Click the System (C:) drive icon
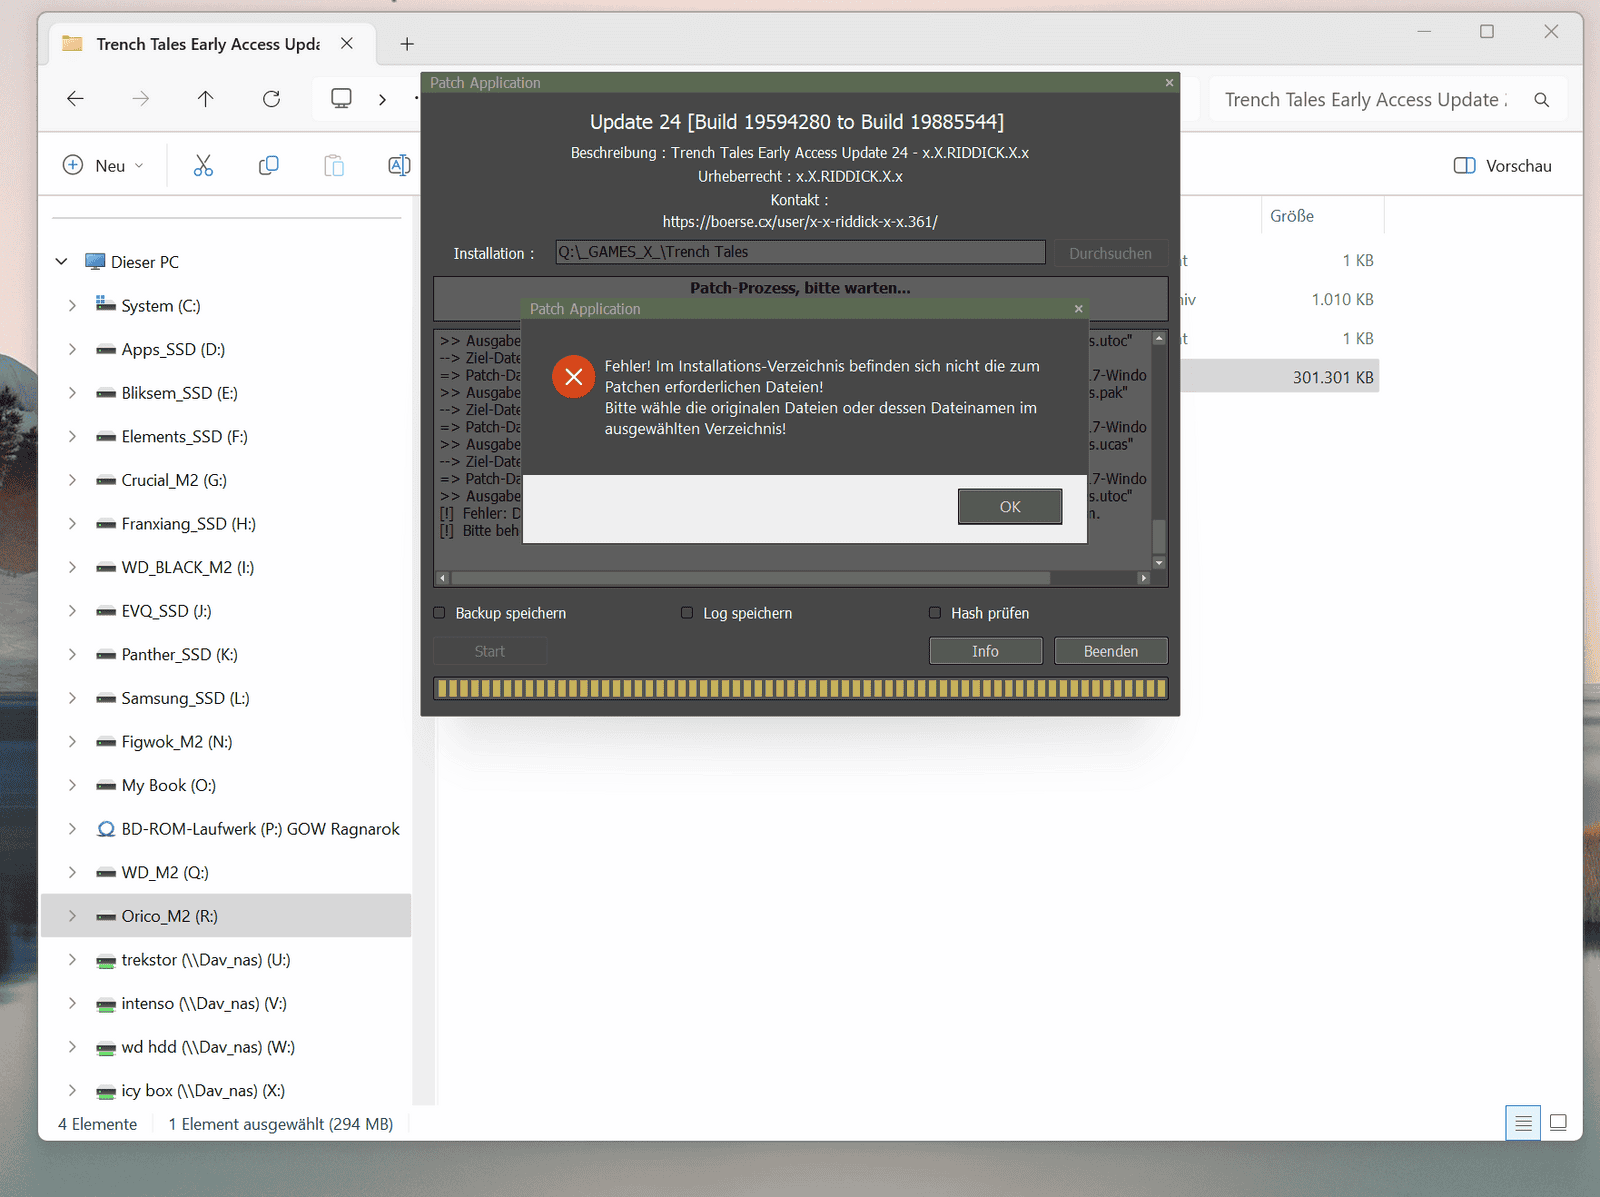This screenshot has height=1197, width=1600. tap(105, 305)
